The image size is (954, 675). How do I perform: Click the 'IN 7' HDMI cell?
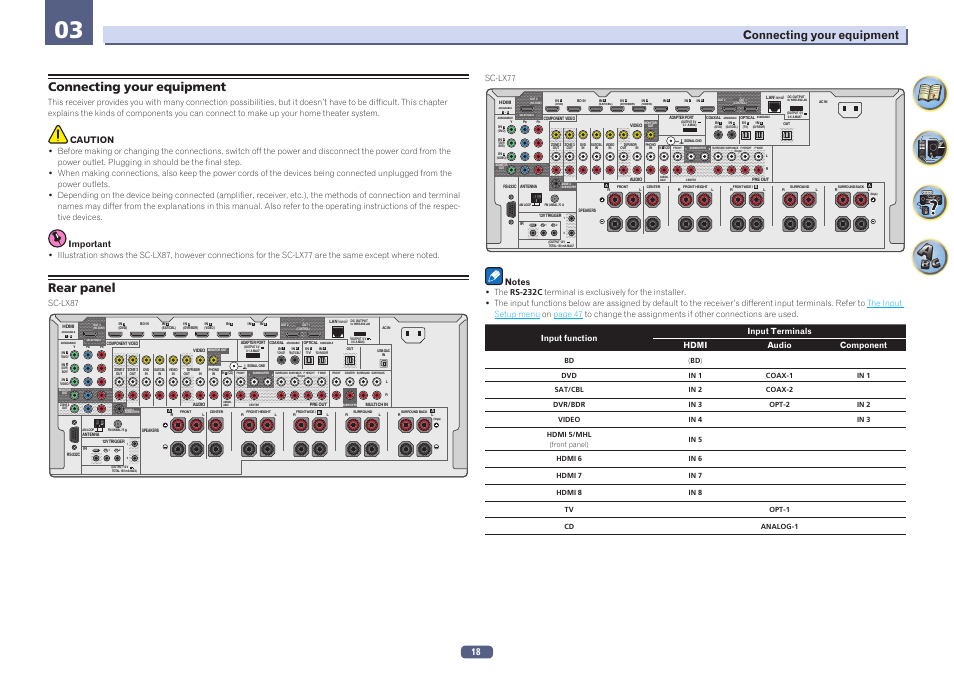click(x=695, y=476)
